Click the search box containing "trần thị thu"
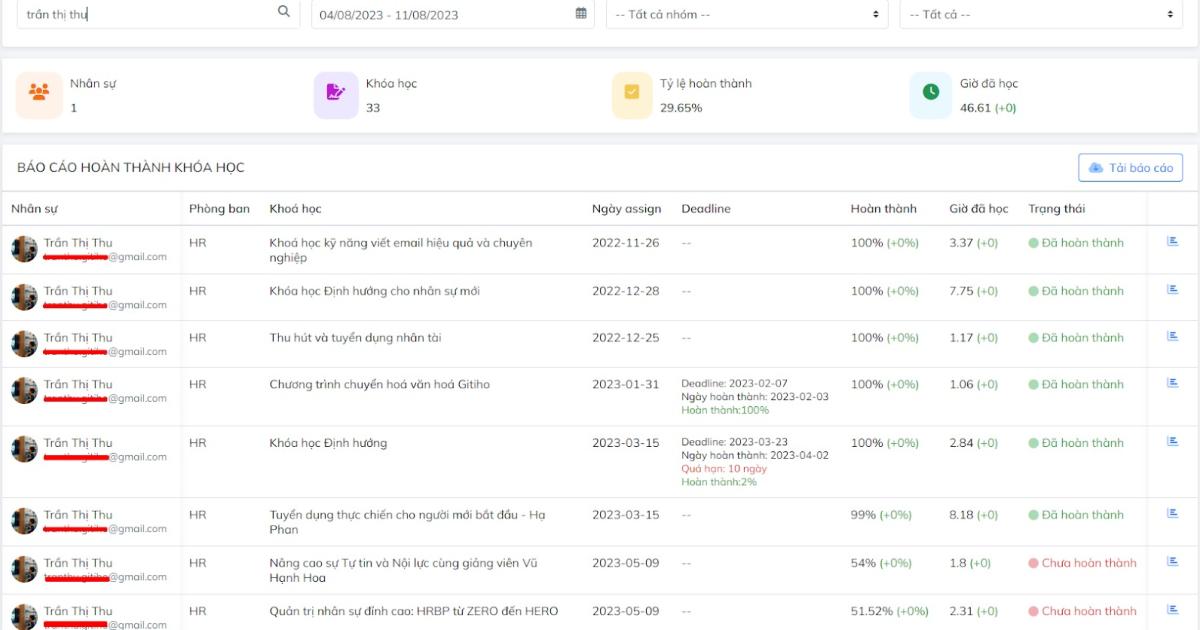Viewport: 1200px width, 630px height. coord(150,14)
